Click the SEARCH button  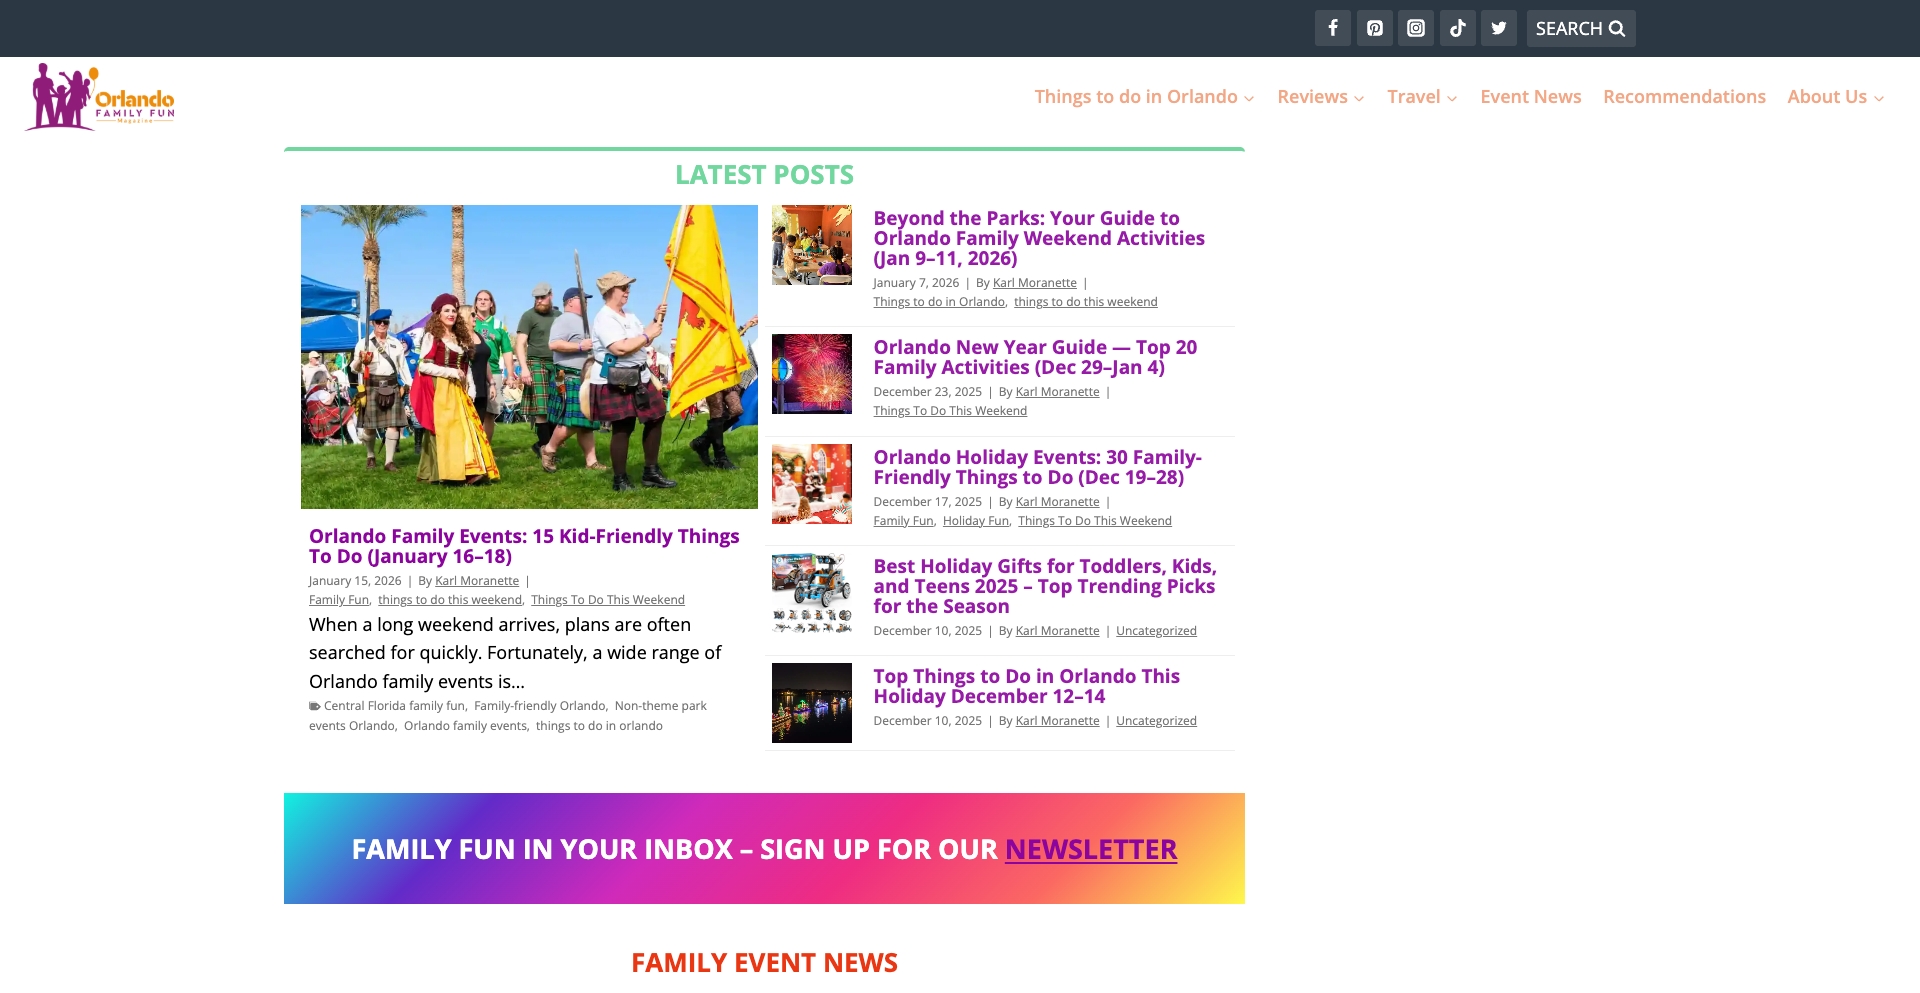pos(1580,28)
